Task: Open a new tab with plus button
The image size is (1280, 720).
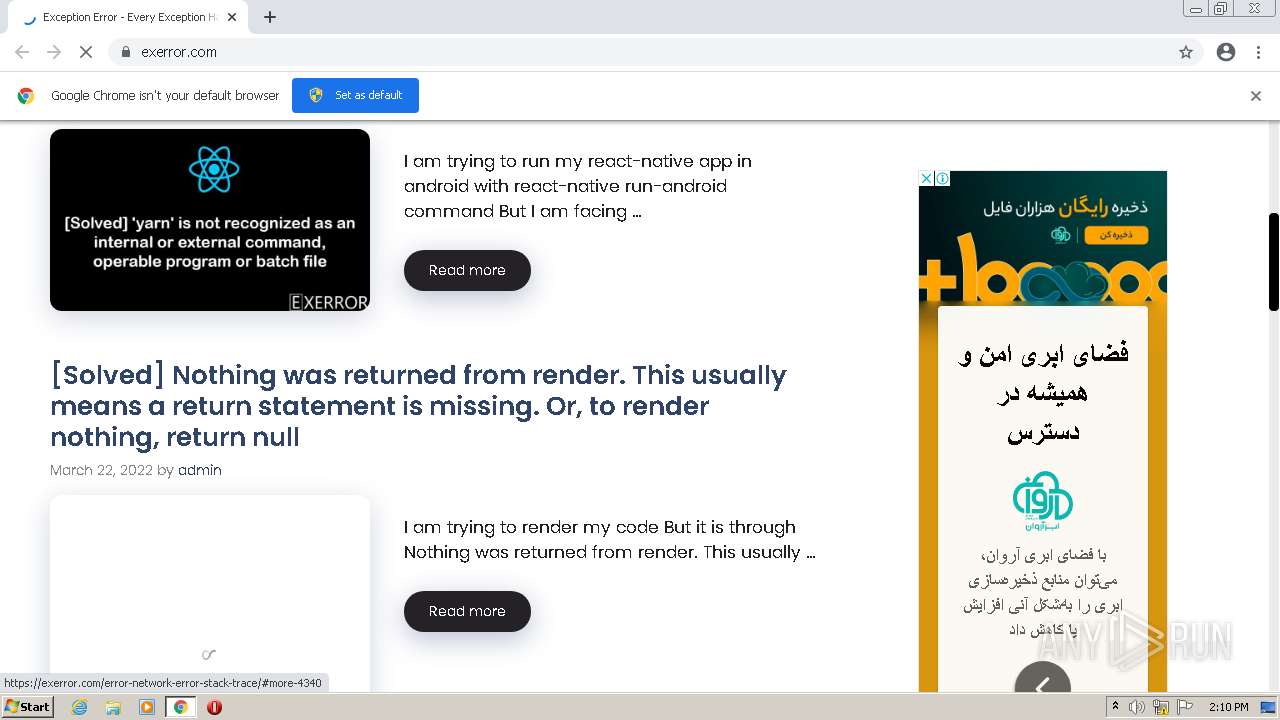Action: pos(270,17)
